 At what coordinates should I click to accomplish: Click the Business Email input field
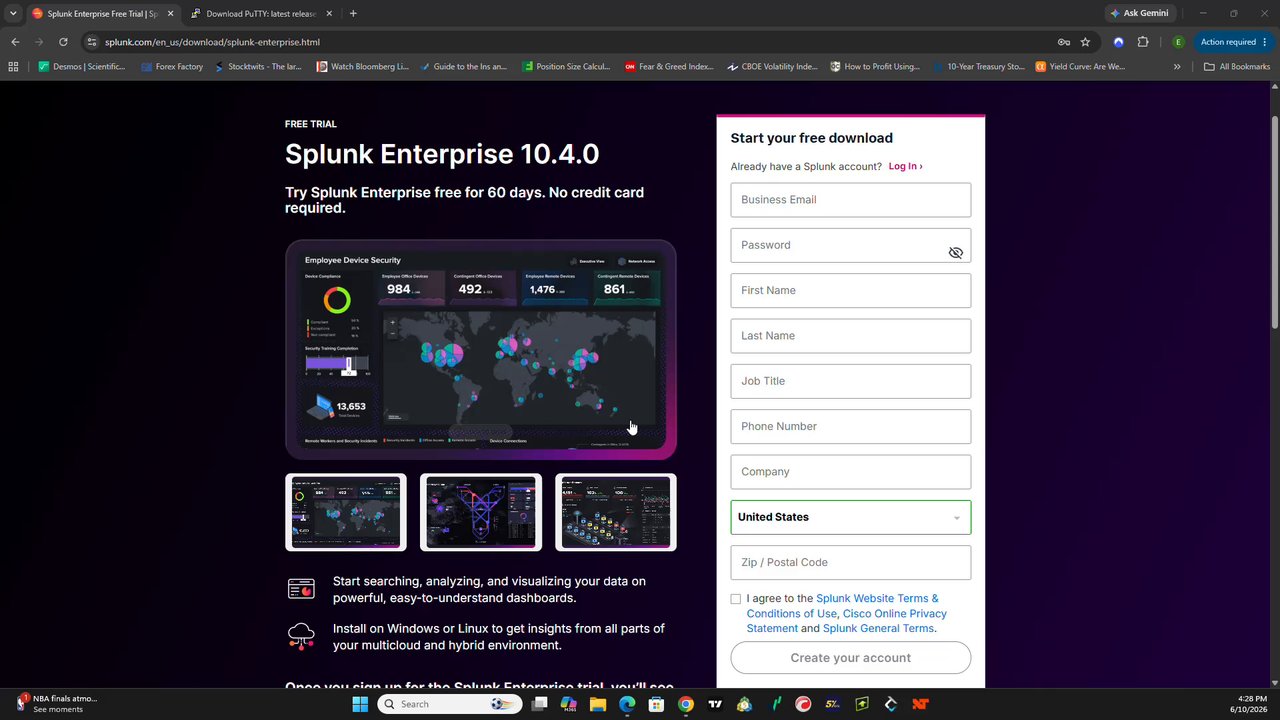click(x=850, y=200)
